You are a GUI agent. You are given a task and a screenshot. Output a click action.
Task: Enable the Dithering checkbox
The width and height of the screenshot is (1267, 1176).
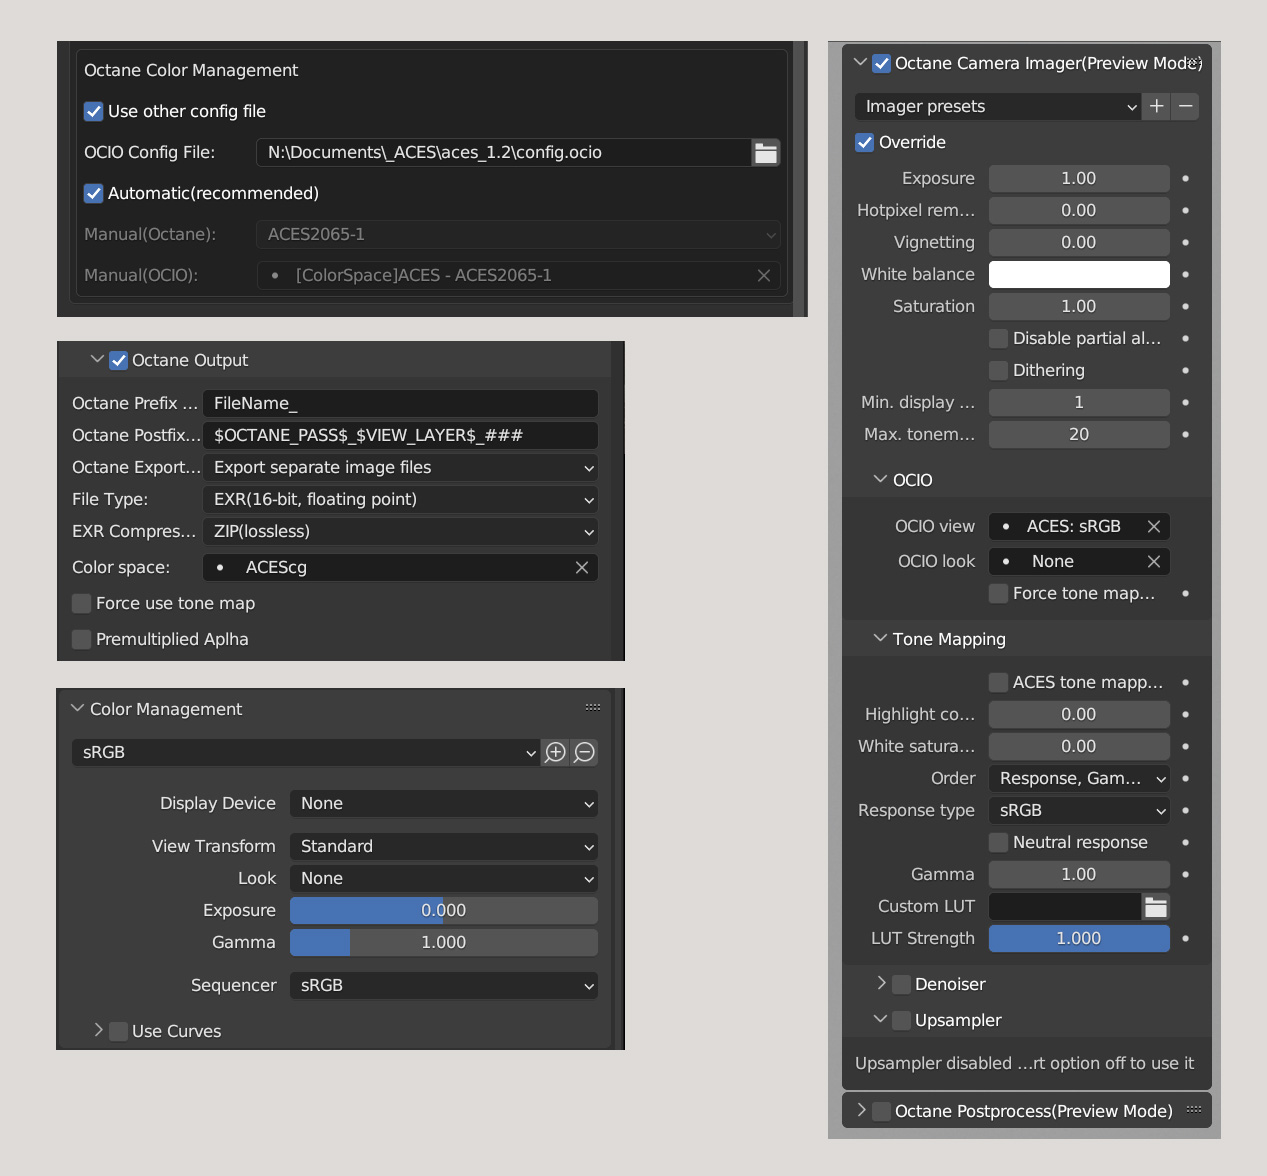tap(998, 370)
